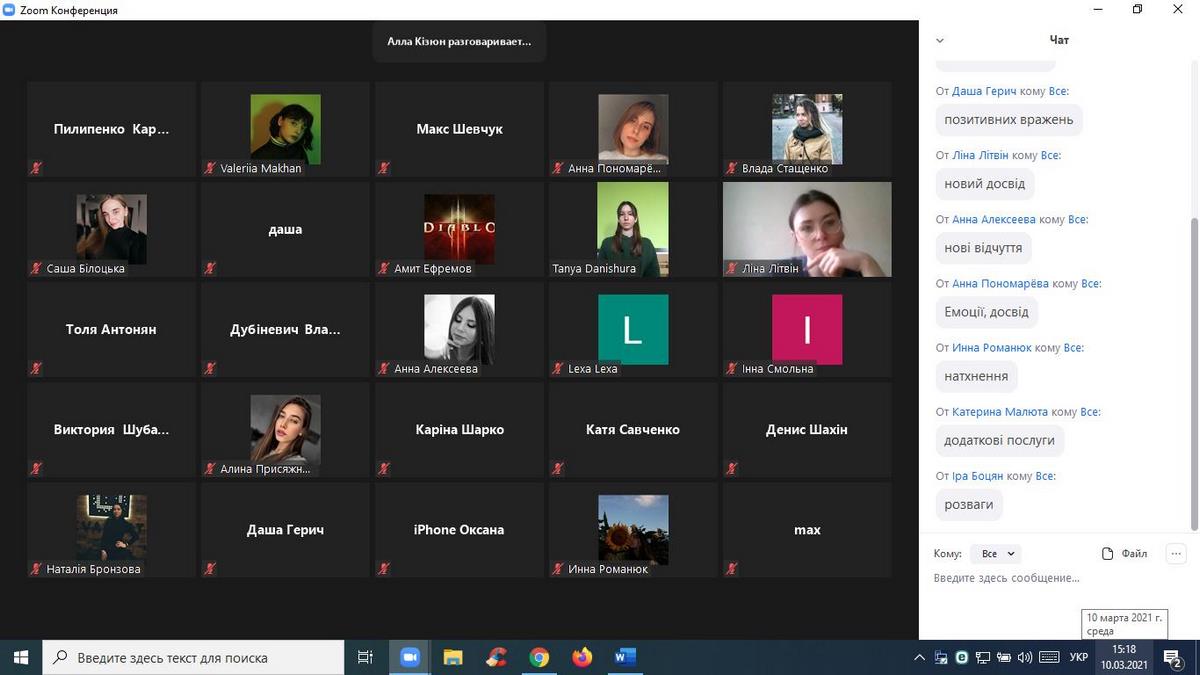1200x675 pixels.
Task: Click muted mic icon next to Саша Білоцька
Action: click(36, 268)
